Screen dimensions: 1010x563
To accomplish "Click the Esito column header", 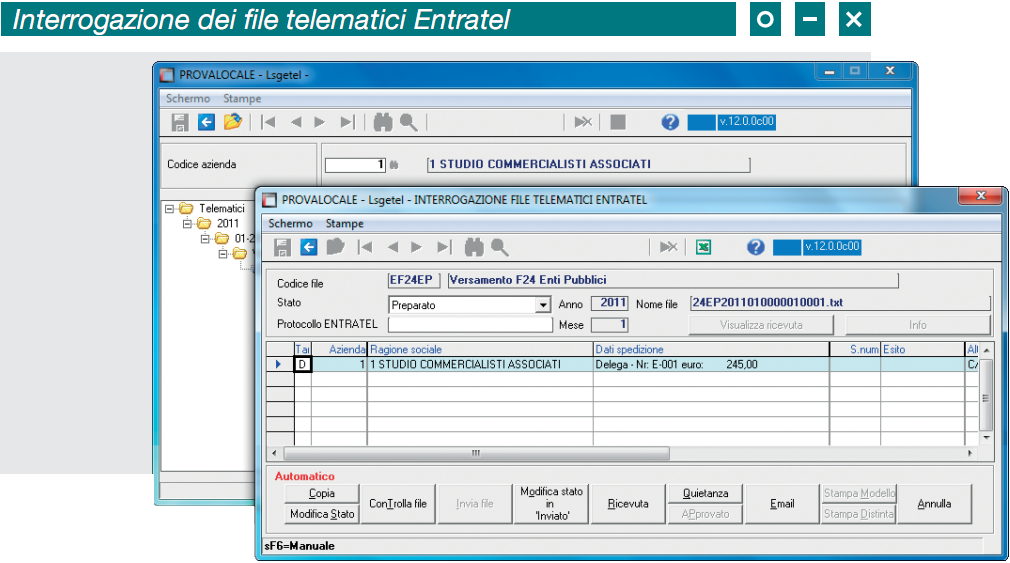I will 922,350.
